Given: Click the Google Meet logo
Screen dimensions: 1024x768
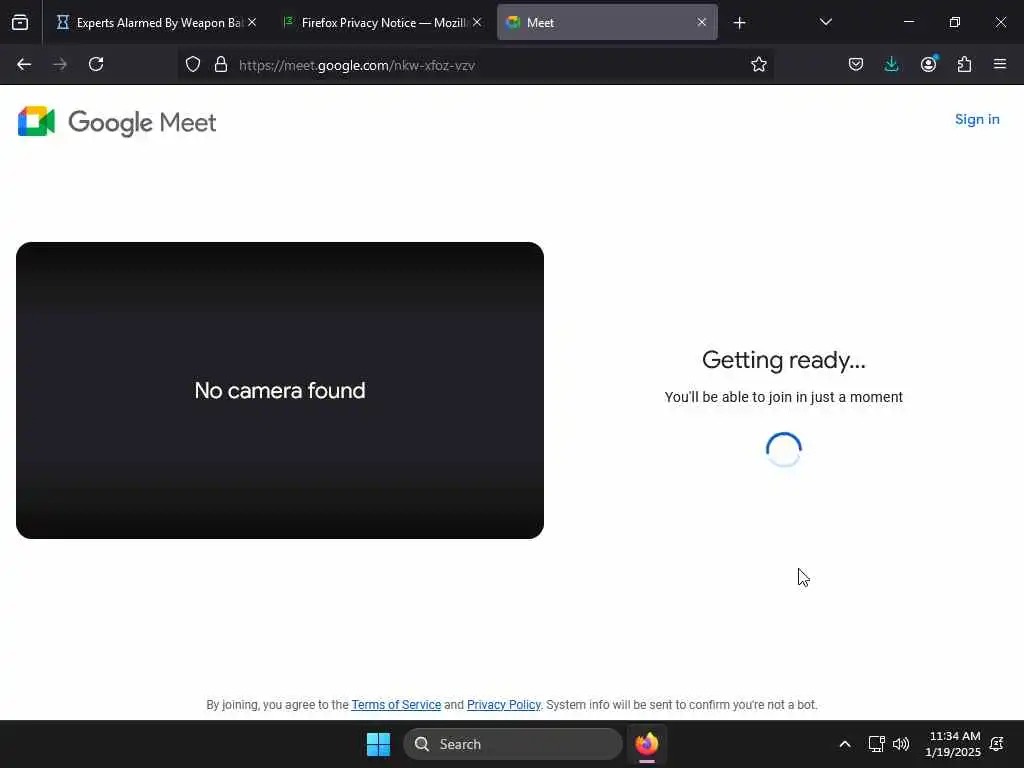Looking at the screenshot, I should [117, 121].
